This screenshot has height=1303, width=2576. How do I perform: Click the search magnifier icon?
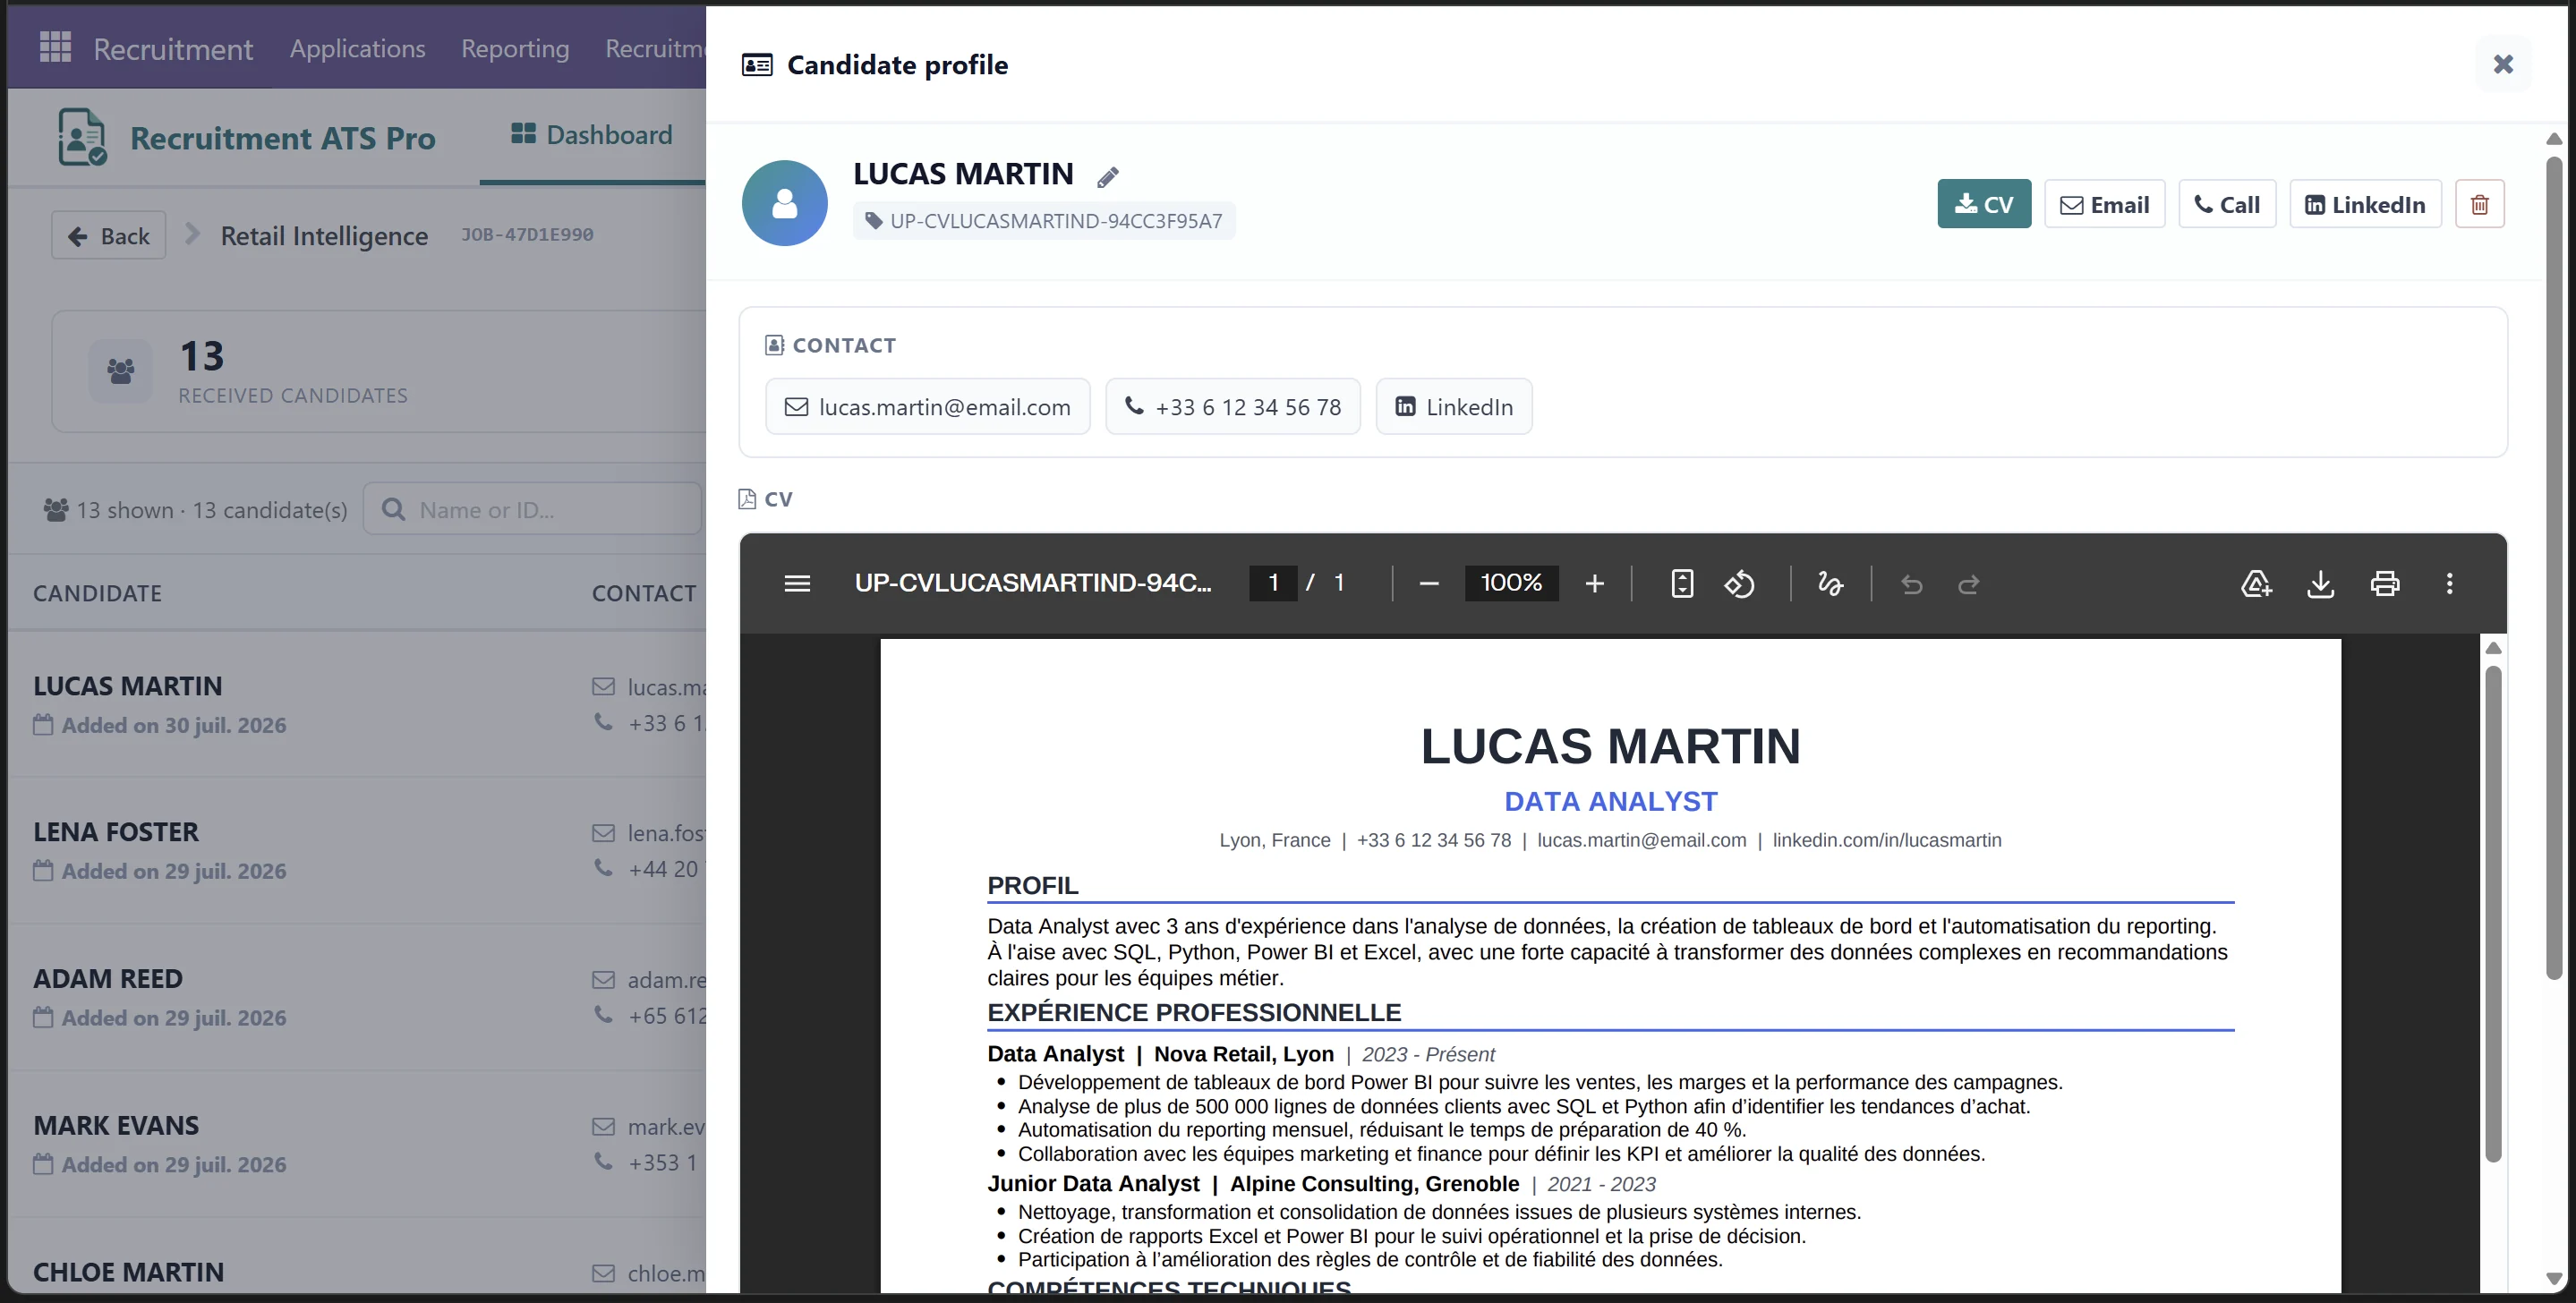393,510
